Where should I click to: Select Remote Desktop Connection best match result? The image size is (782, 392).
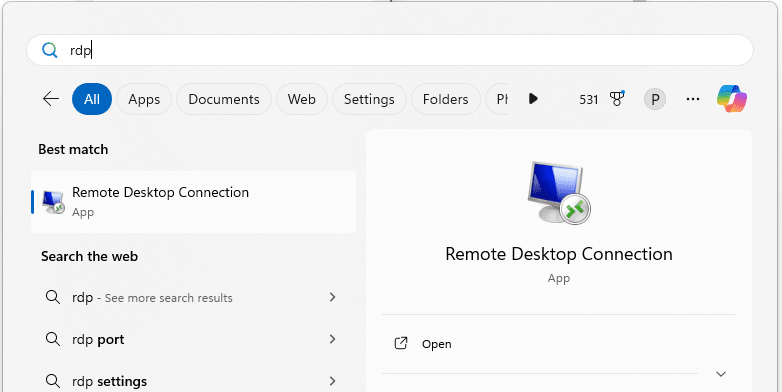coord(194,202)
